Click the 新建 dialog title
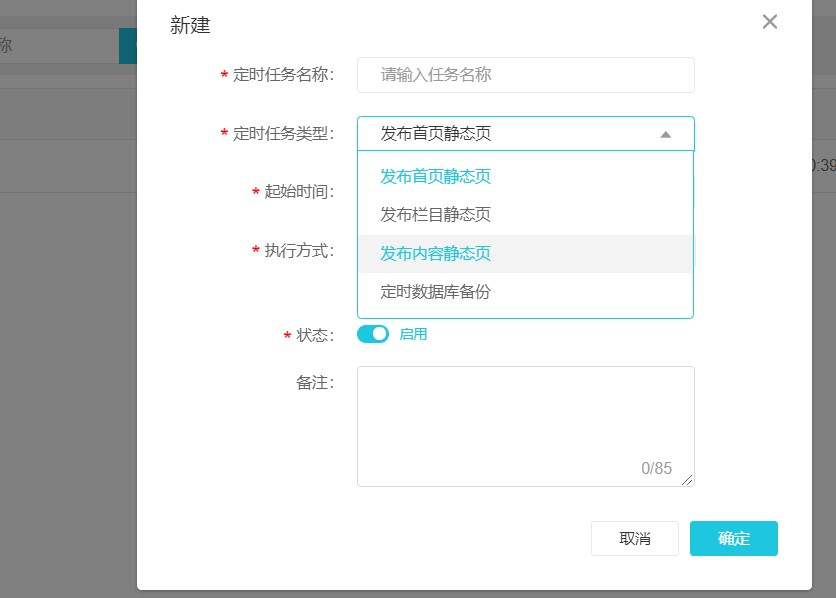The height and width of the screenshot is (598, 836). coord(190,26)
